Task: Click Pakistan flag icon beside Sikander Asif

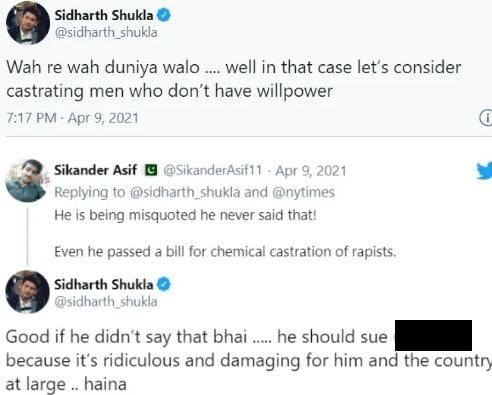Action: pyautogui.click(x=151, y=170)
